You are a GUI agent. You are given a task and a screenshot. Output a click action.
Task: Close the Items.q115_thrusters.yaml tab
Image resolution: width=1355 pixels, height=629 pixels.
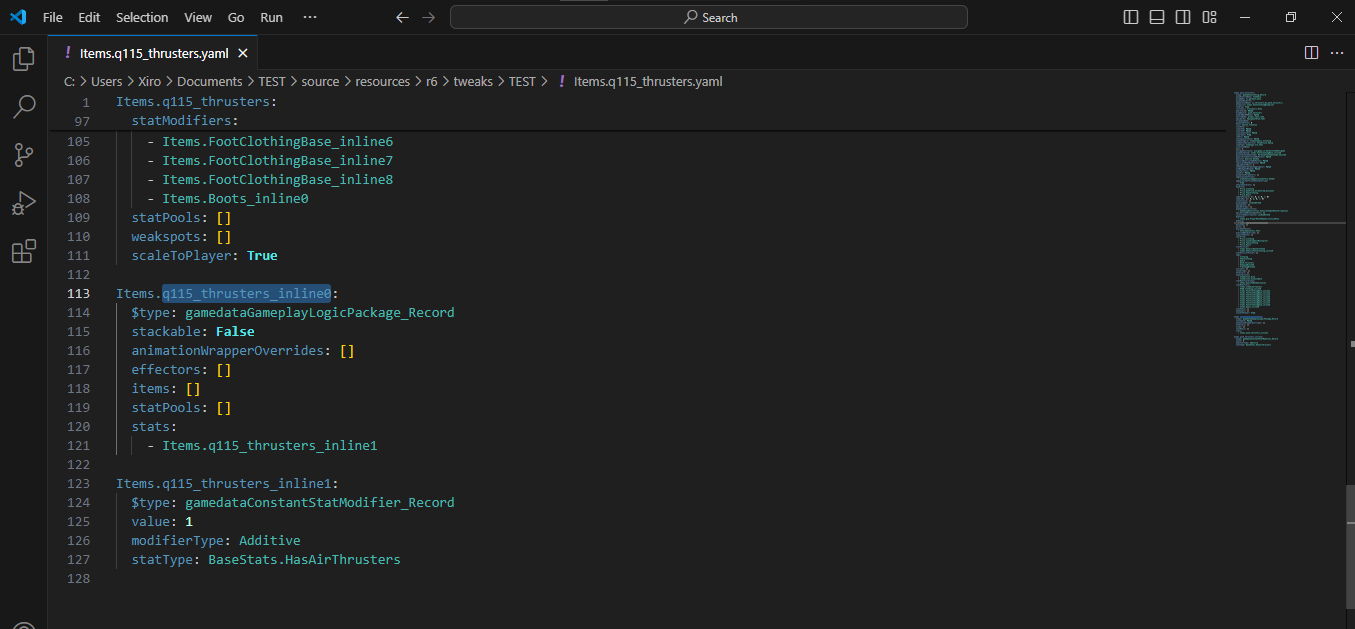(x=243, y=53)
